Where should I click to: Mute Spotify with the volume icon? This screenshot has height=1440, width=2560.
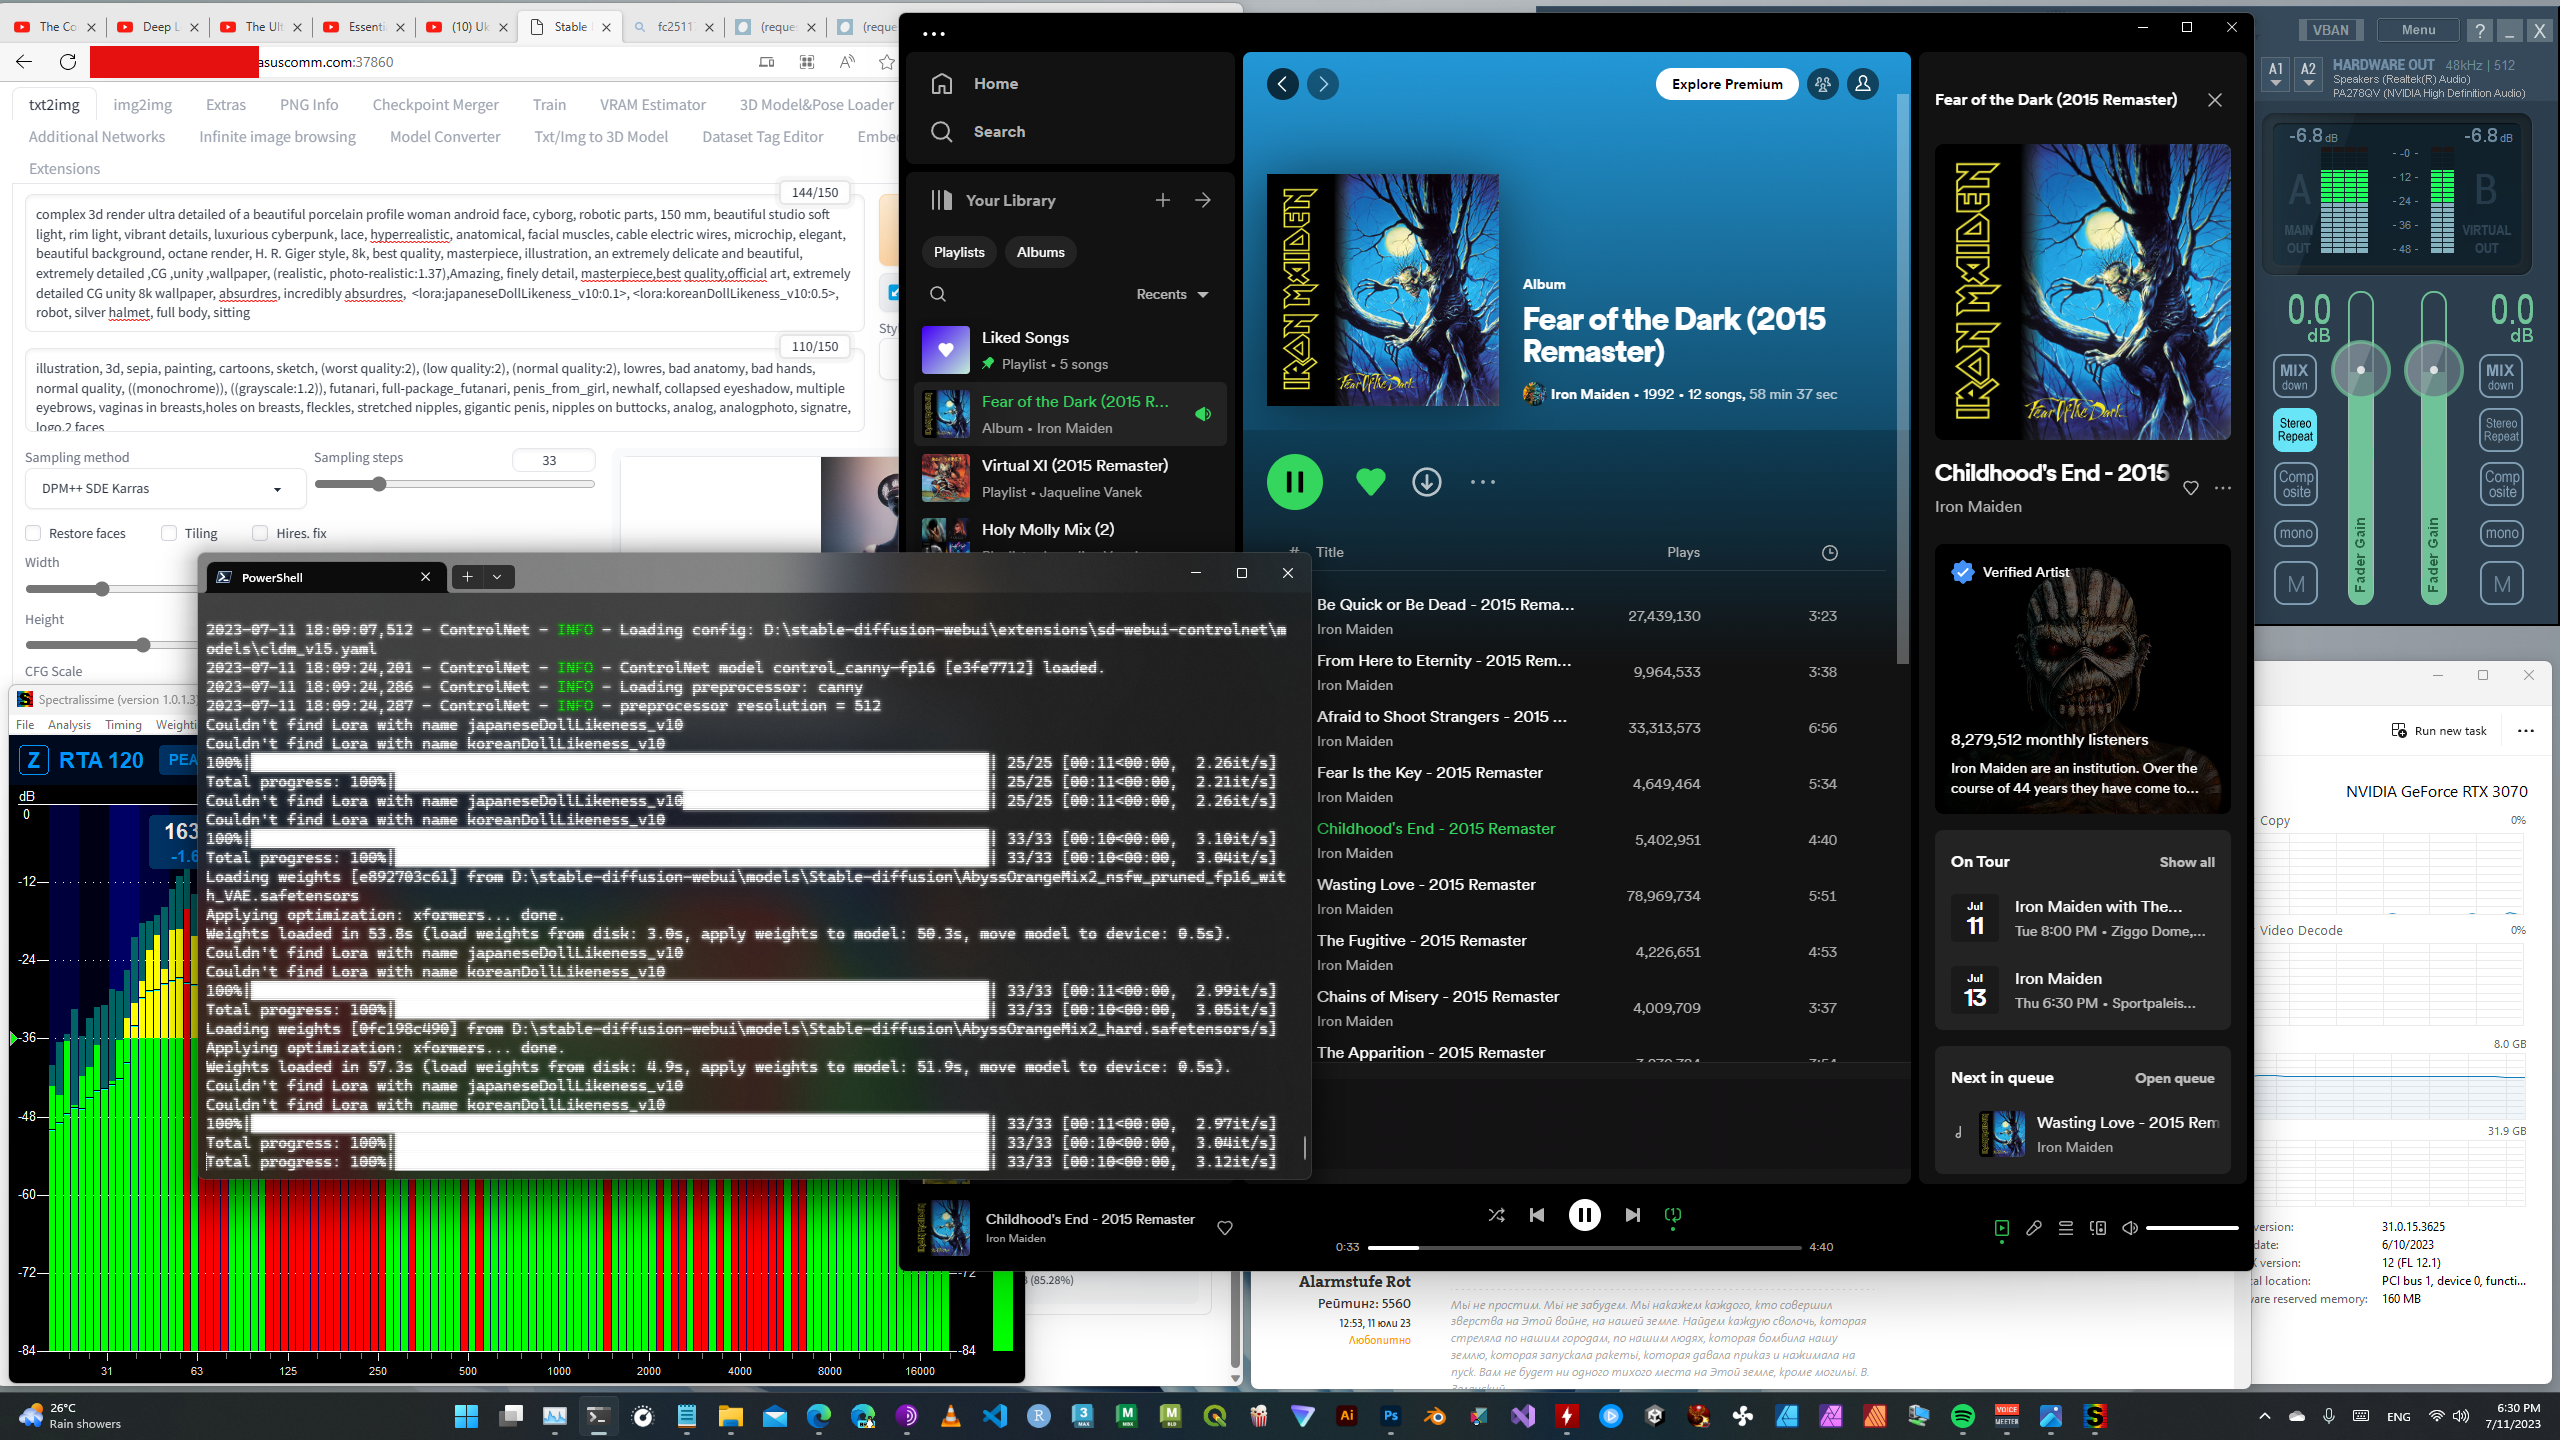(2129, 1228)
